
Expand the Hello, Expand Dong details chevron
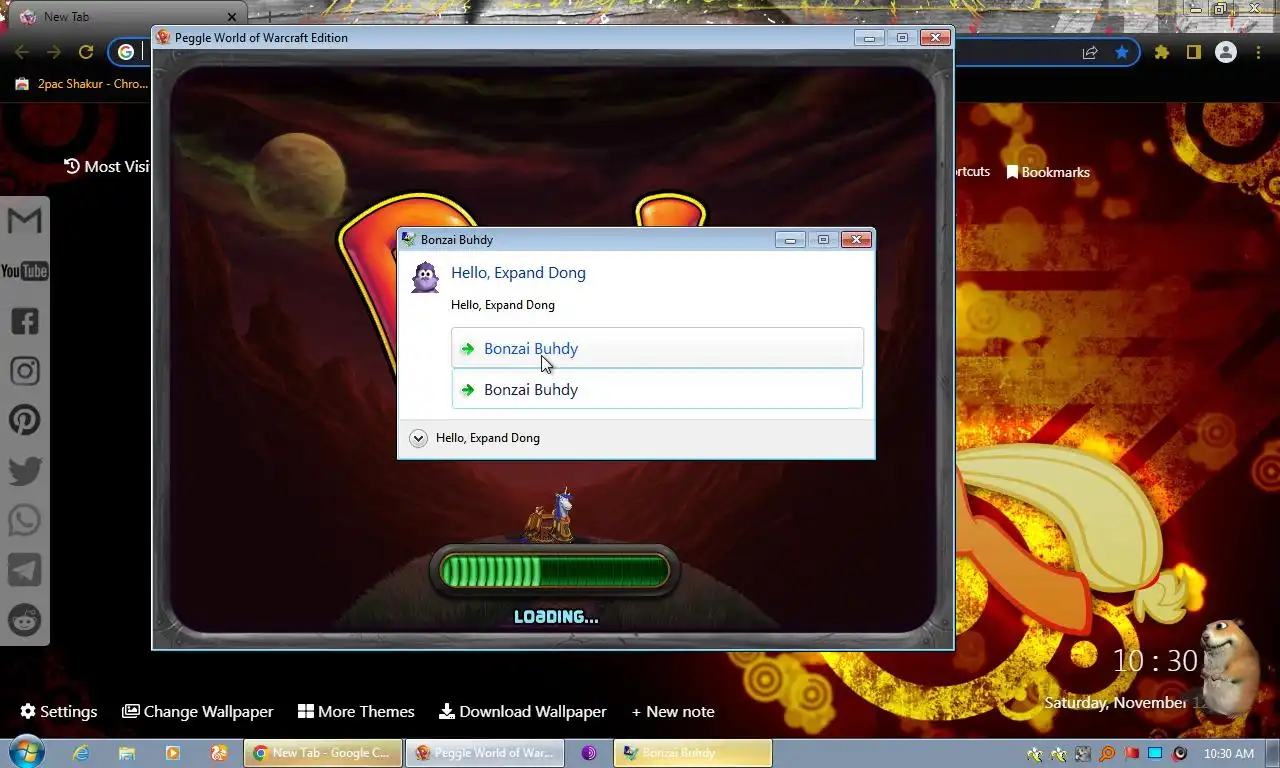[419, 438]
